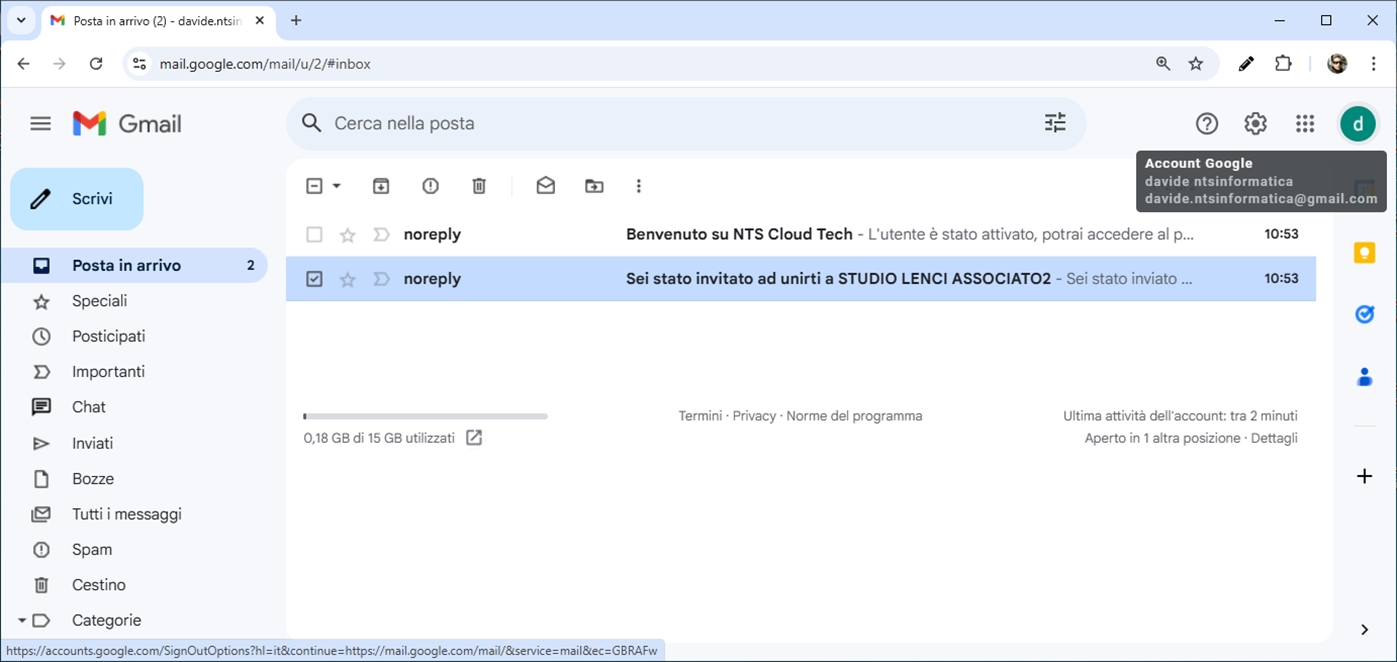The image size is (1397, 662).
Task: Open the Dettagli account activity link
Action: [x=1274, y=438]
